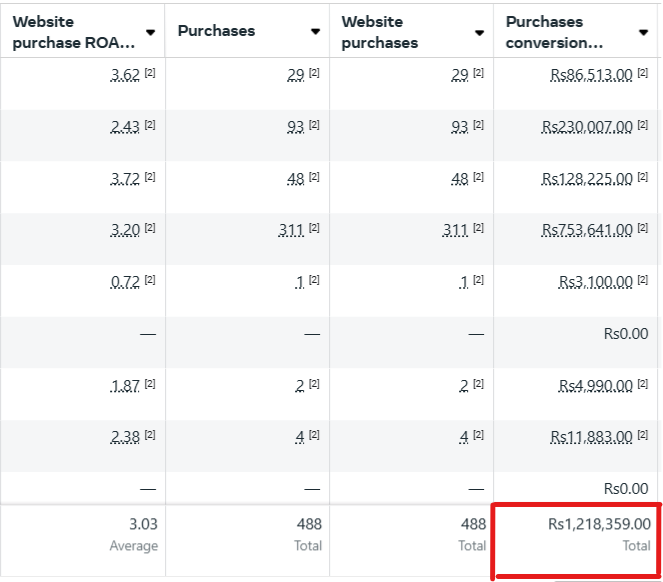Click footnote [2] beside 93 website purchases
Screen dimensions: 663x582
(x=478, y=125)
